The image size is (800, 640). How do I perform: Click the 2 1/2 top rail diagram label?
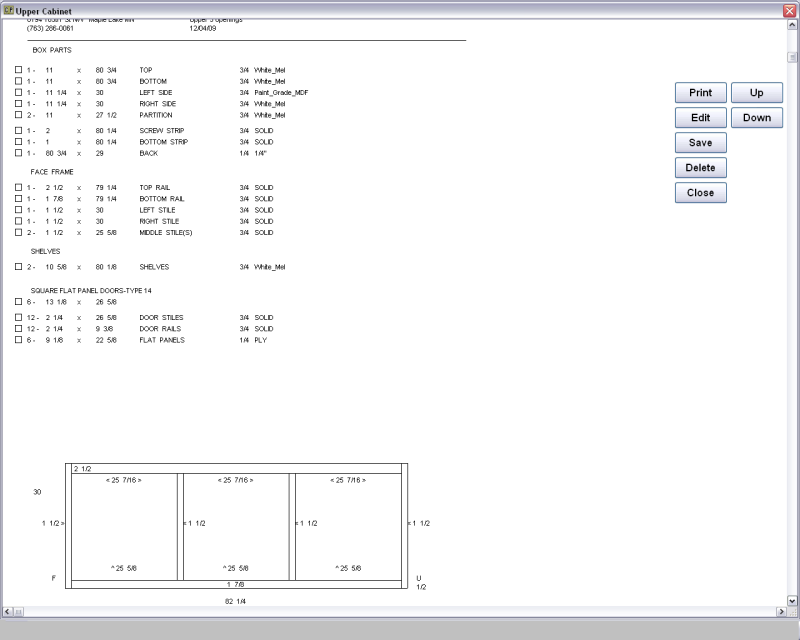83,469
